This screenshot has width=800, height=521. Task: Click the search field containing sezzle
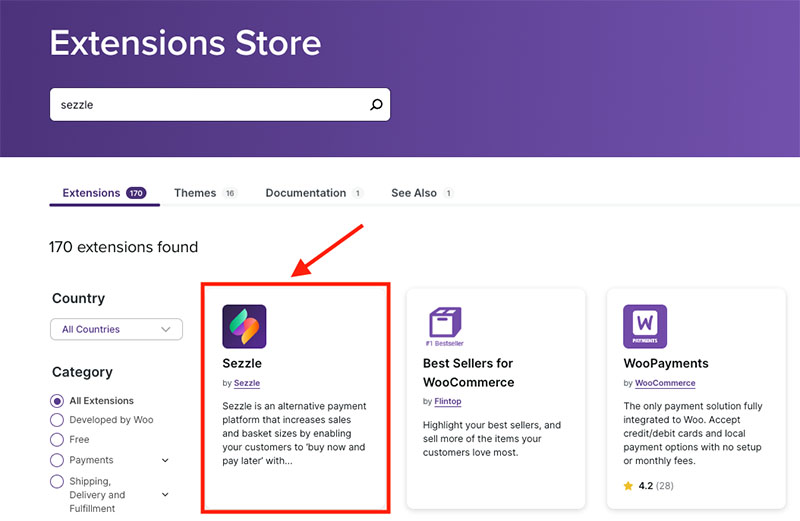point(220,105)
